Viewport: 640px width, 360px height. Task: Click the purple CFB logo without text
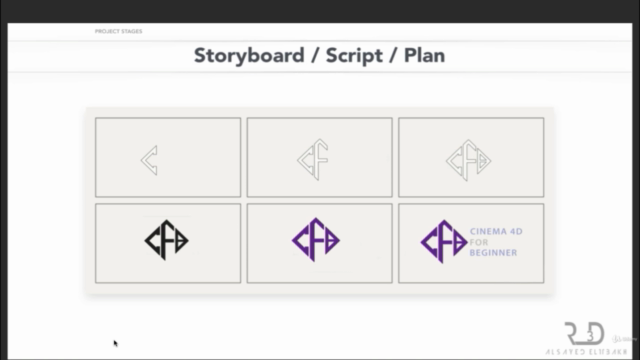click(316, 240)
